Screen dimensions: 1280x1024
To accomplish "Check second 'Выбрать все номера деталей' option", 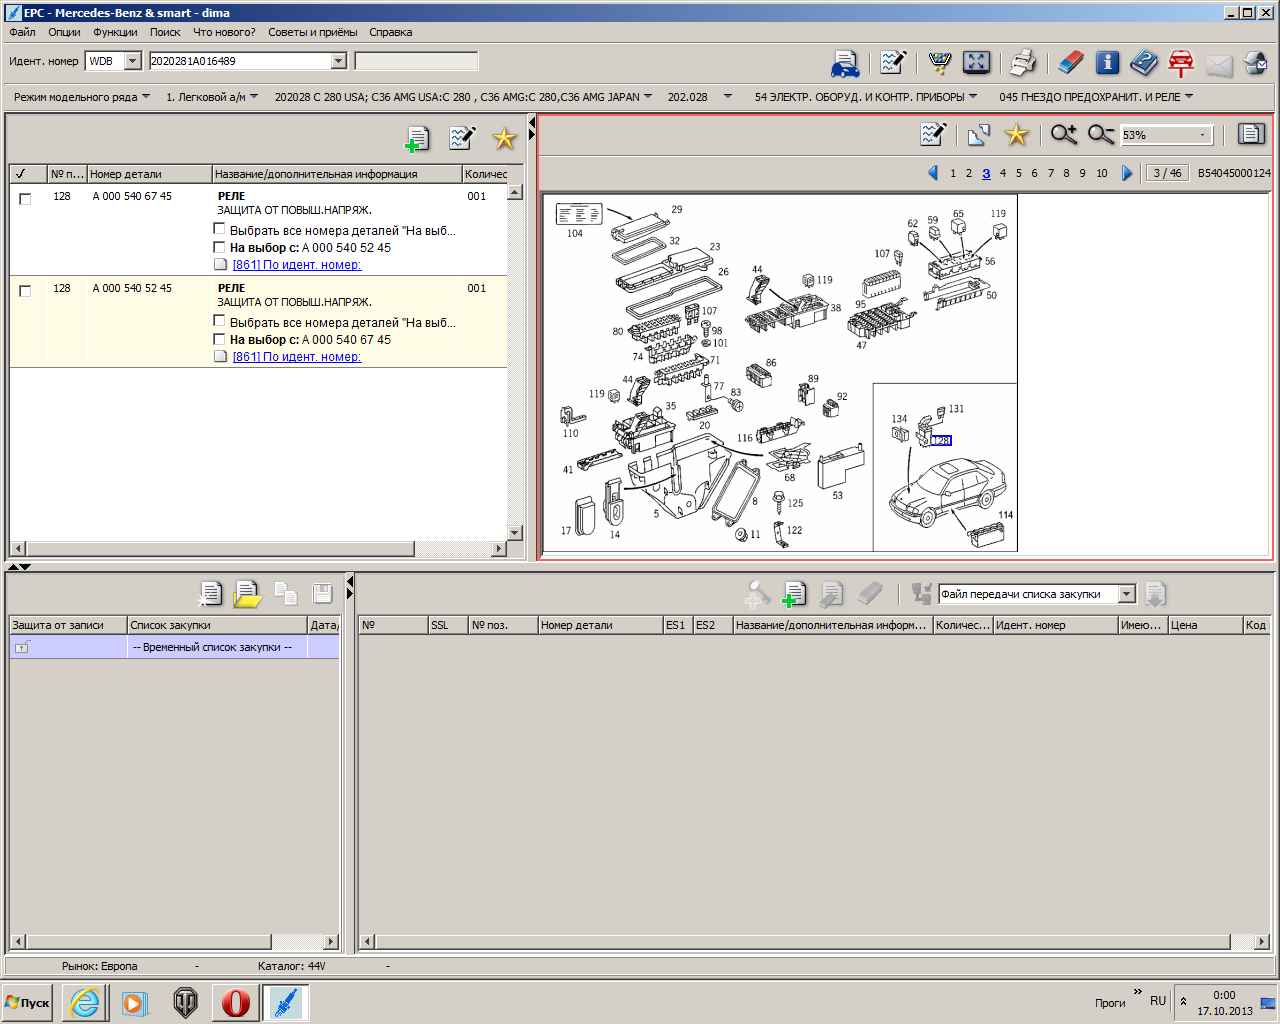I will 219,321.
